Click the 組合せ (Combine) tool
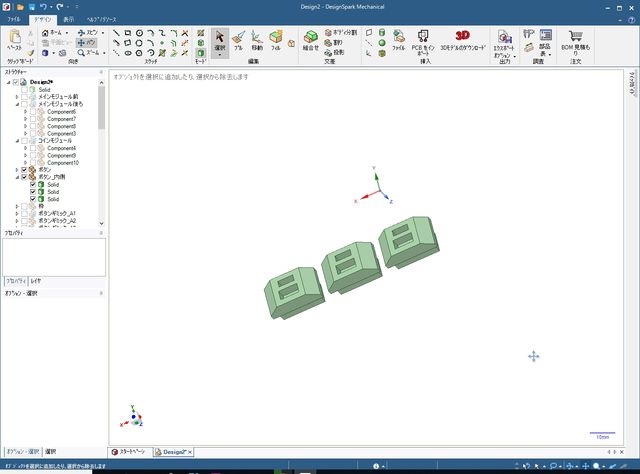 (x=311, y=40)
